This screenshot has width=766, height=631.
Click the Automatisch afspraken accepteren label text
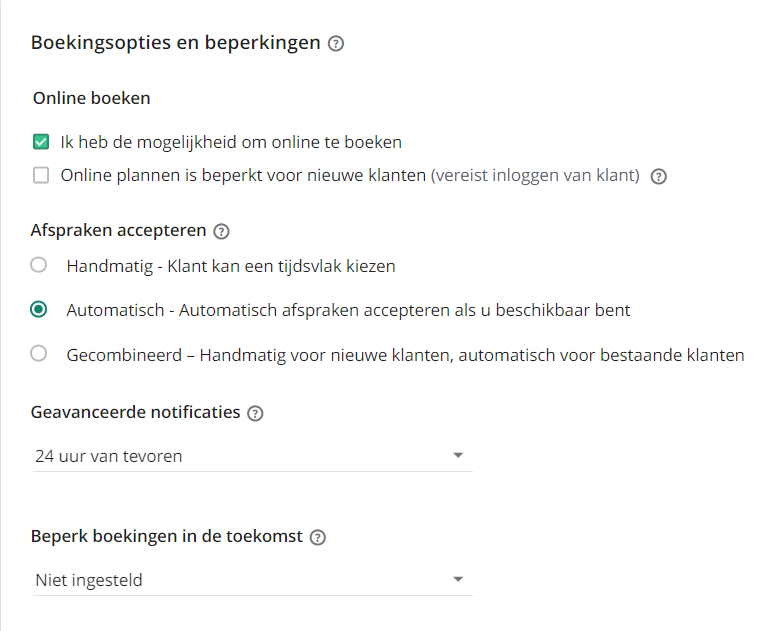click(348, 311)
